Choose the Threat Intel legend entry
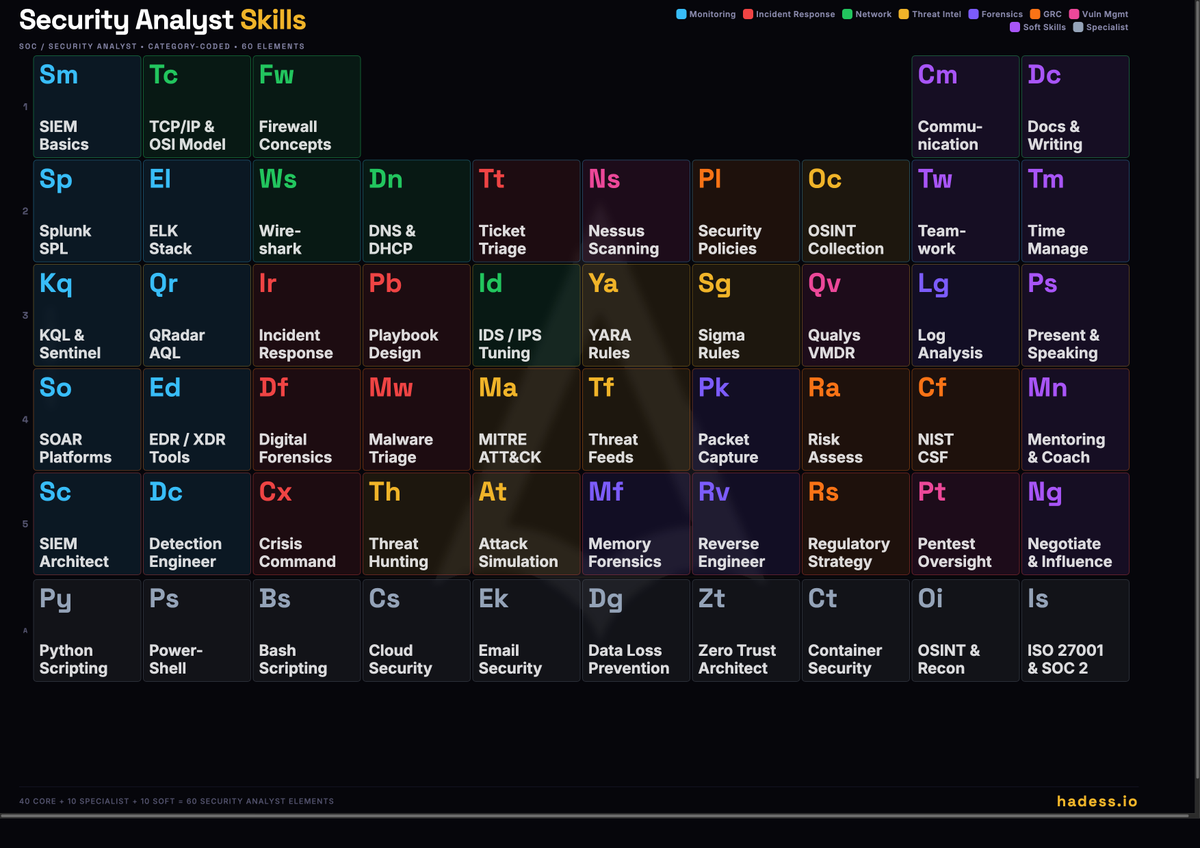This screenshot has height=848, width=1200. pyautogui.click(x=930, y=14)
